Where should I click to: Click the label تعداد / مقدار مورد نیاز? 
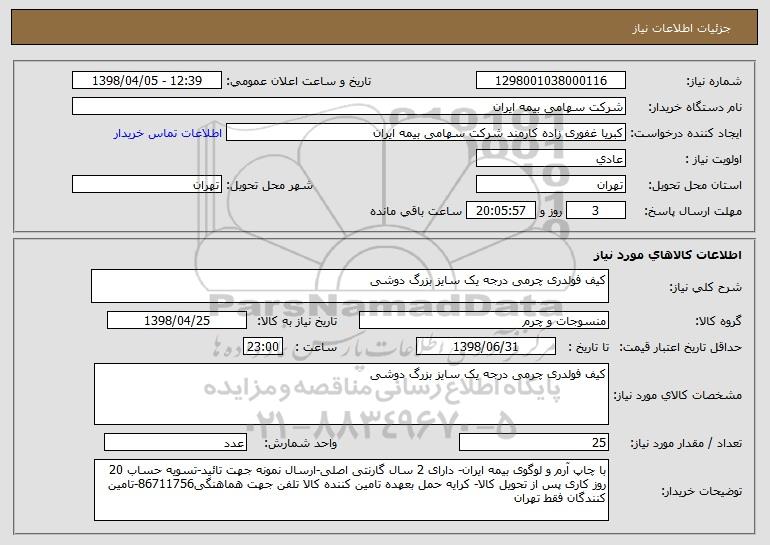[x=686, y=443]
